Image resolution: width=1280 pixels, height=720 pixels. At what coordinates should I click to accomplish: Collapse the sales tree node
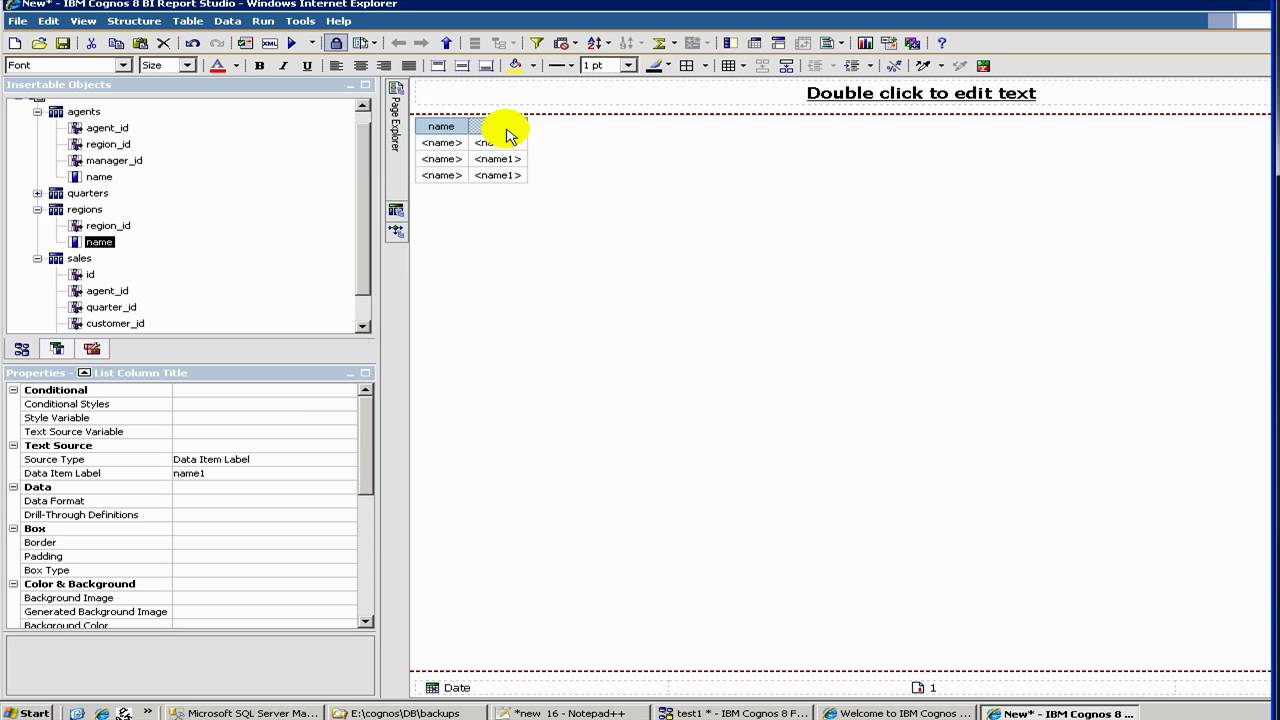click(x=38, y=258)
